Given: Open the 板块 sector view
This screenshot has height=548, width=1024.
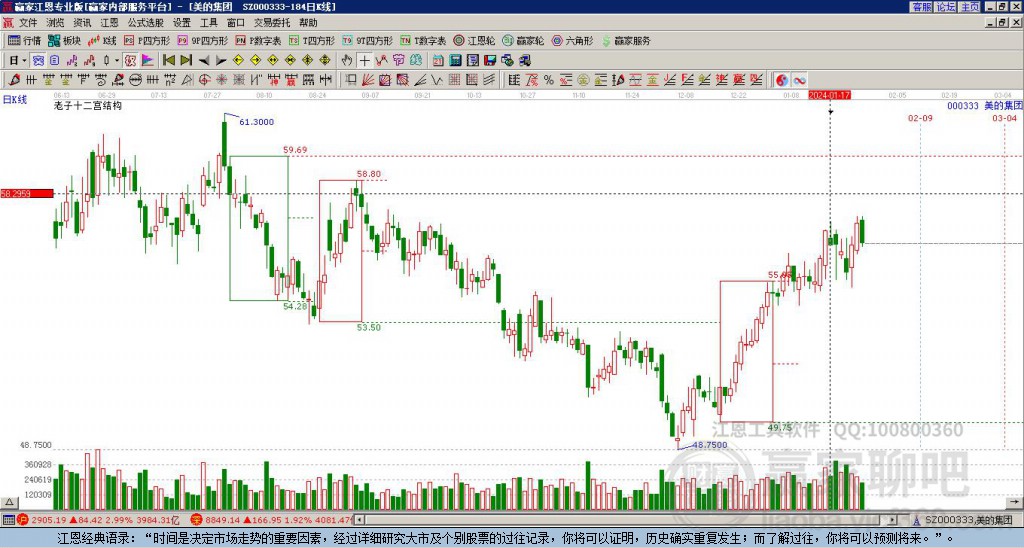Looking at the screenshot, I should [x=64, y=40].
